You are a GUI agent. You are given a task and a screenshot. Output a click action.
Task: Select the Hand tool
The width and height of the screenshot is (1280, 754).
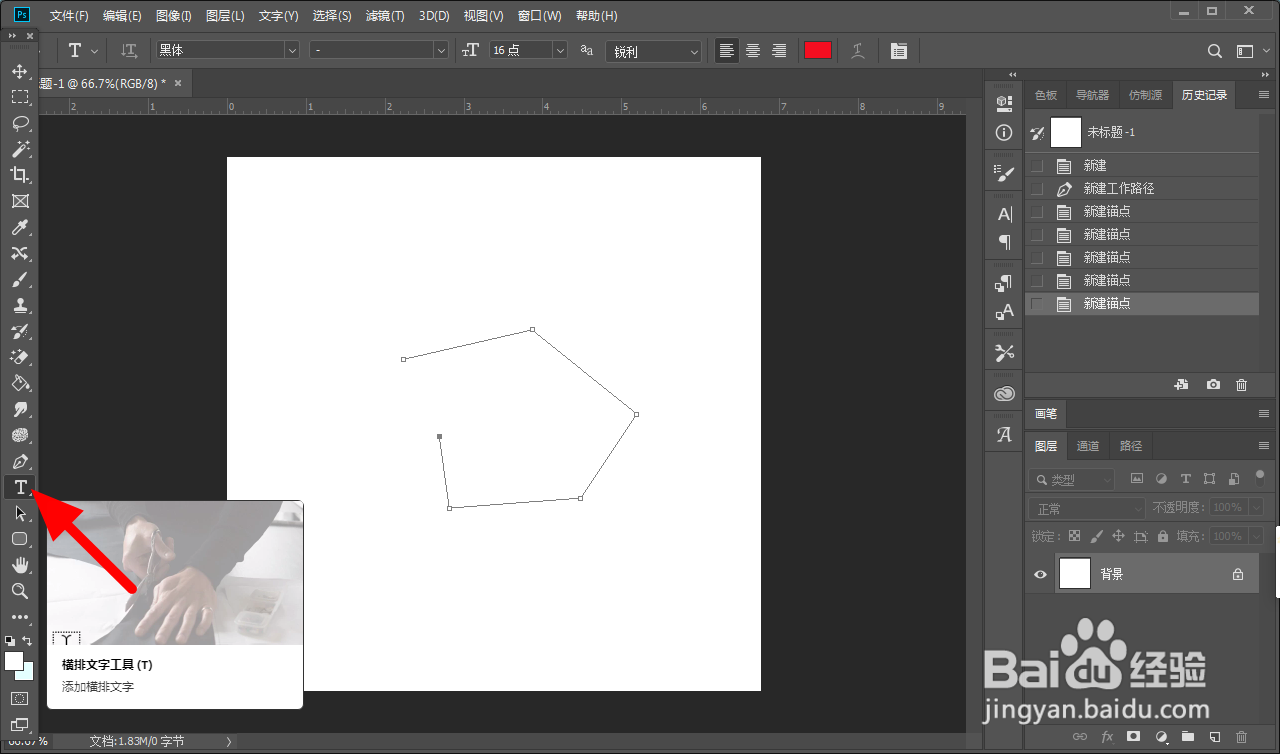[x=19, y=565]
